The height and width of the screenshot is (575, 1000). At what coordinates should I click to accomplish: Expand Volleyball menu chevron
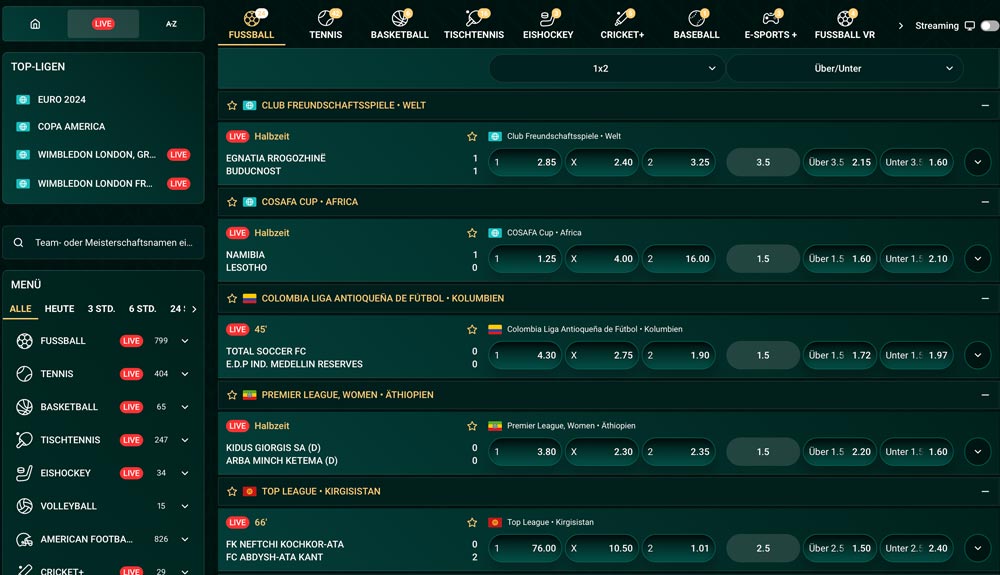(185, 506)
